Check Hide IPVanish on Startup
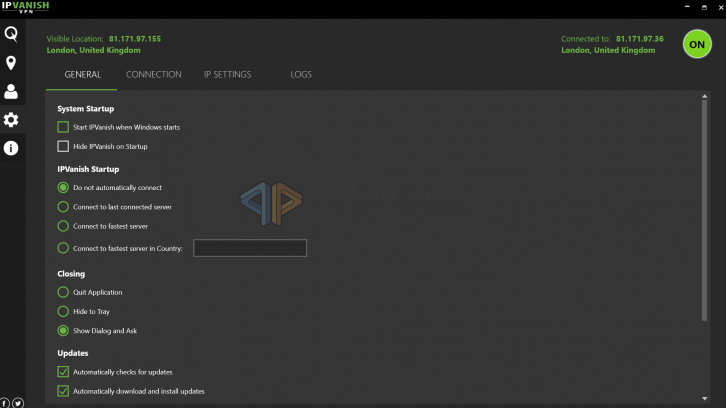The height and width of the screenshot is (408, 726). click(64, 146)
